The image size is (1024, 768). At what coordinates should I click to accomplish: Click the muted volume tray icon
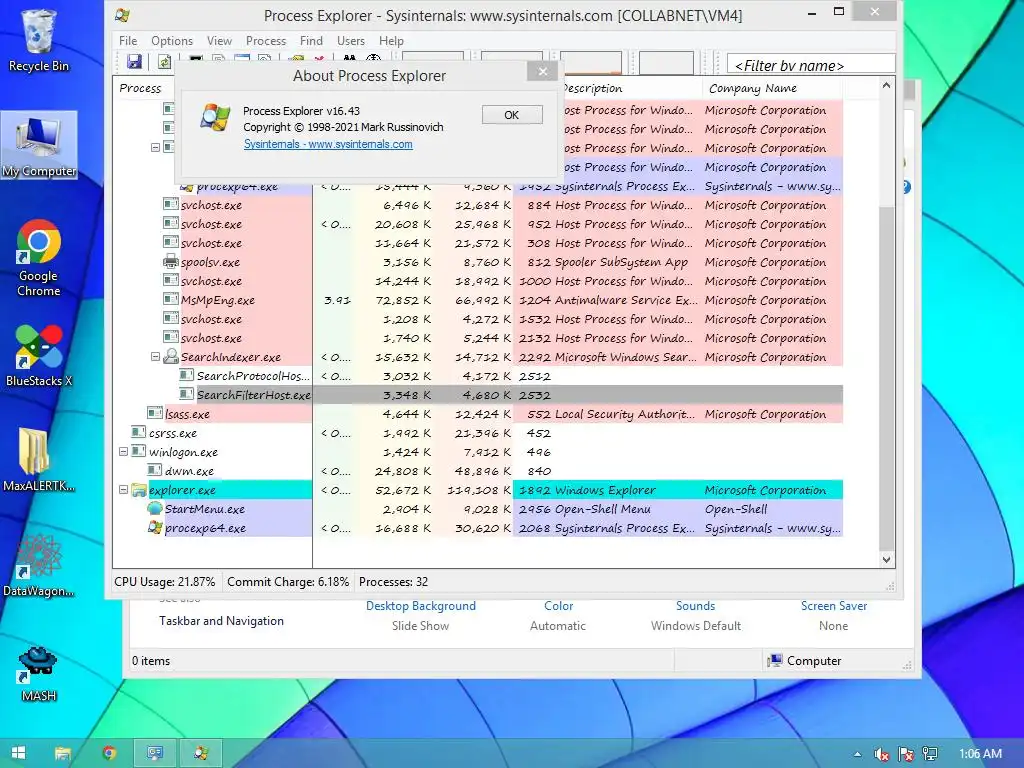(882, 754)
